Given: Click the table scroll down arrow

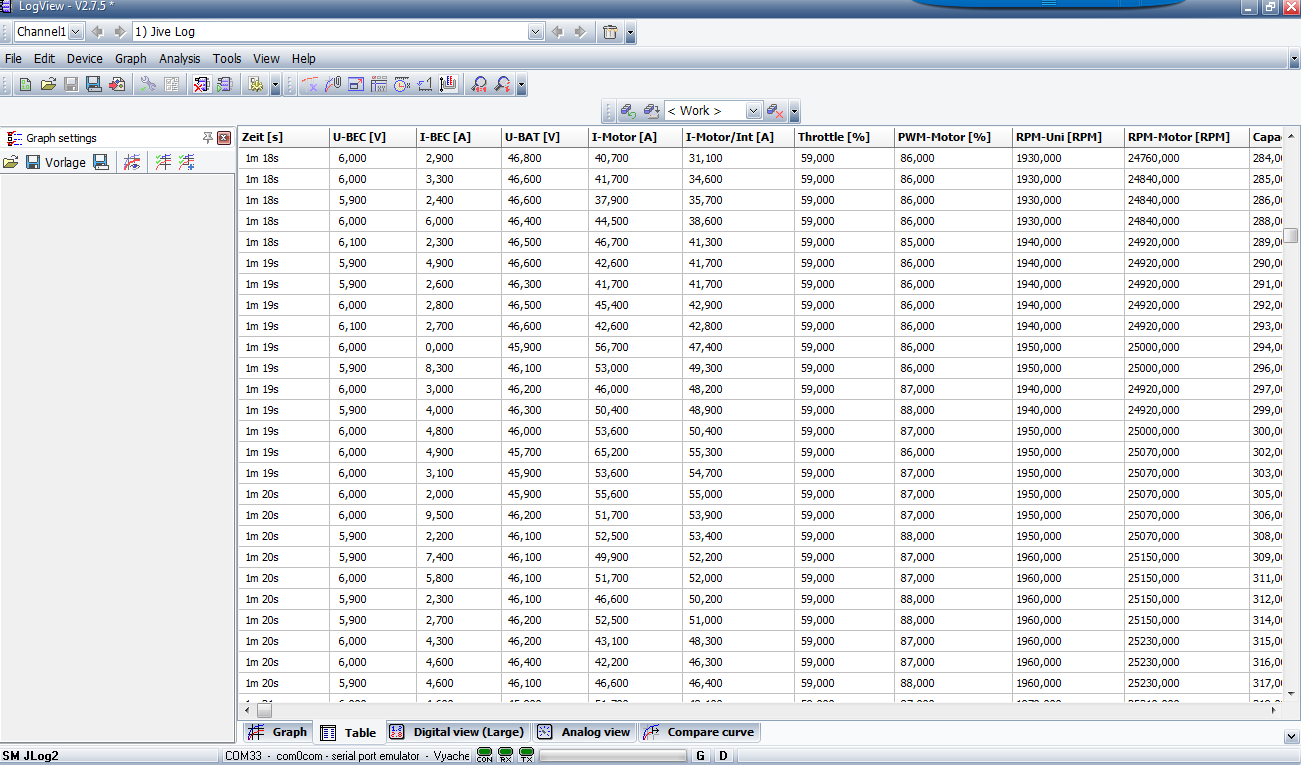Looking at the screenshot, I should (1291, 692).
